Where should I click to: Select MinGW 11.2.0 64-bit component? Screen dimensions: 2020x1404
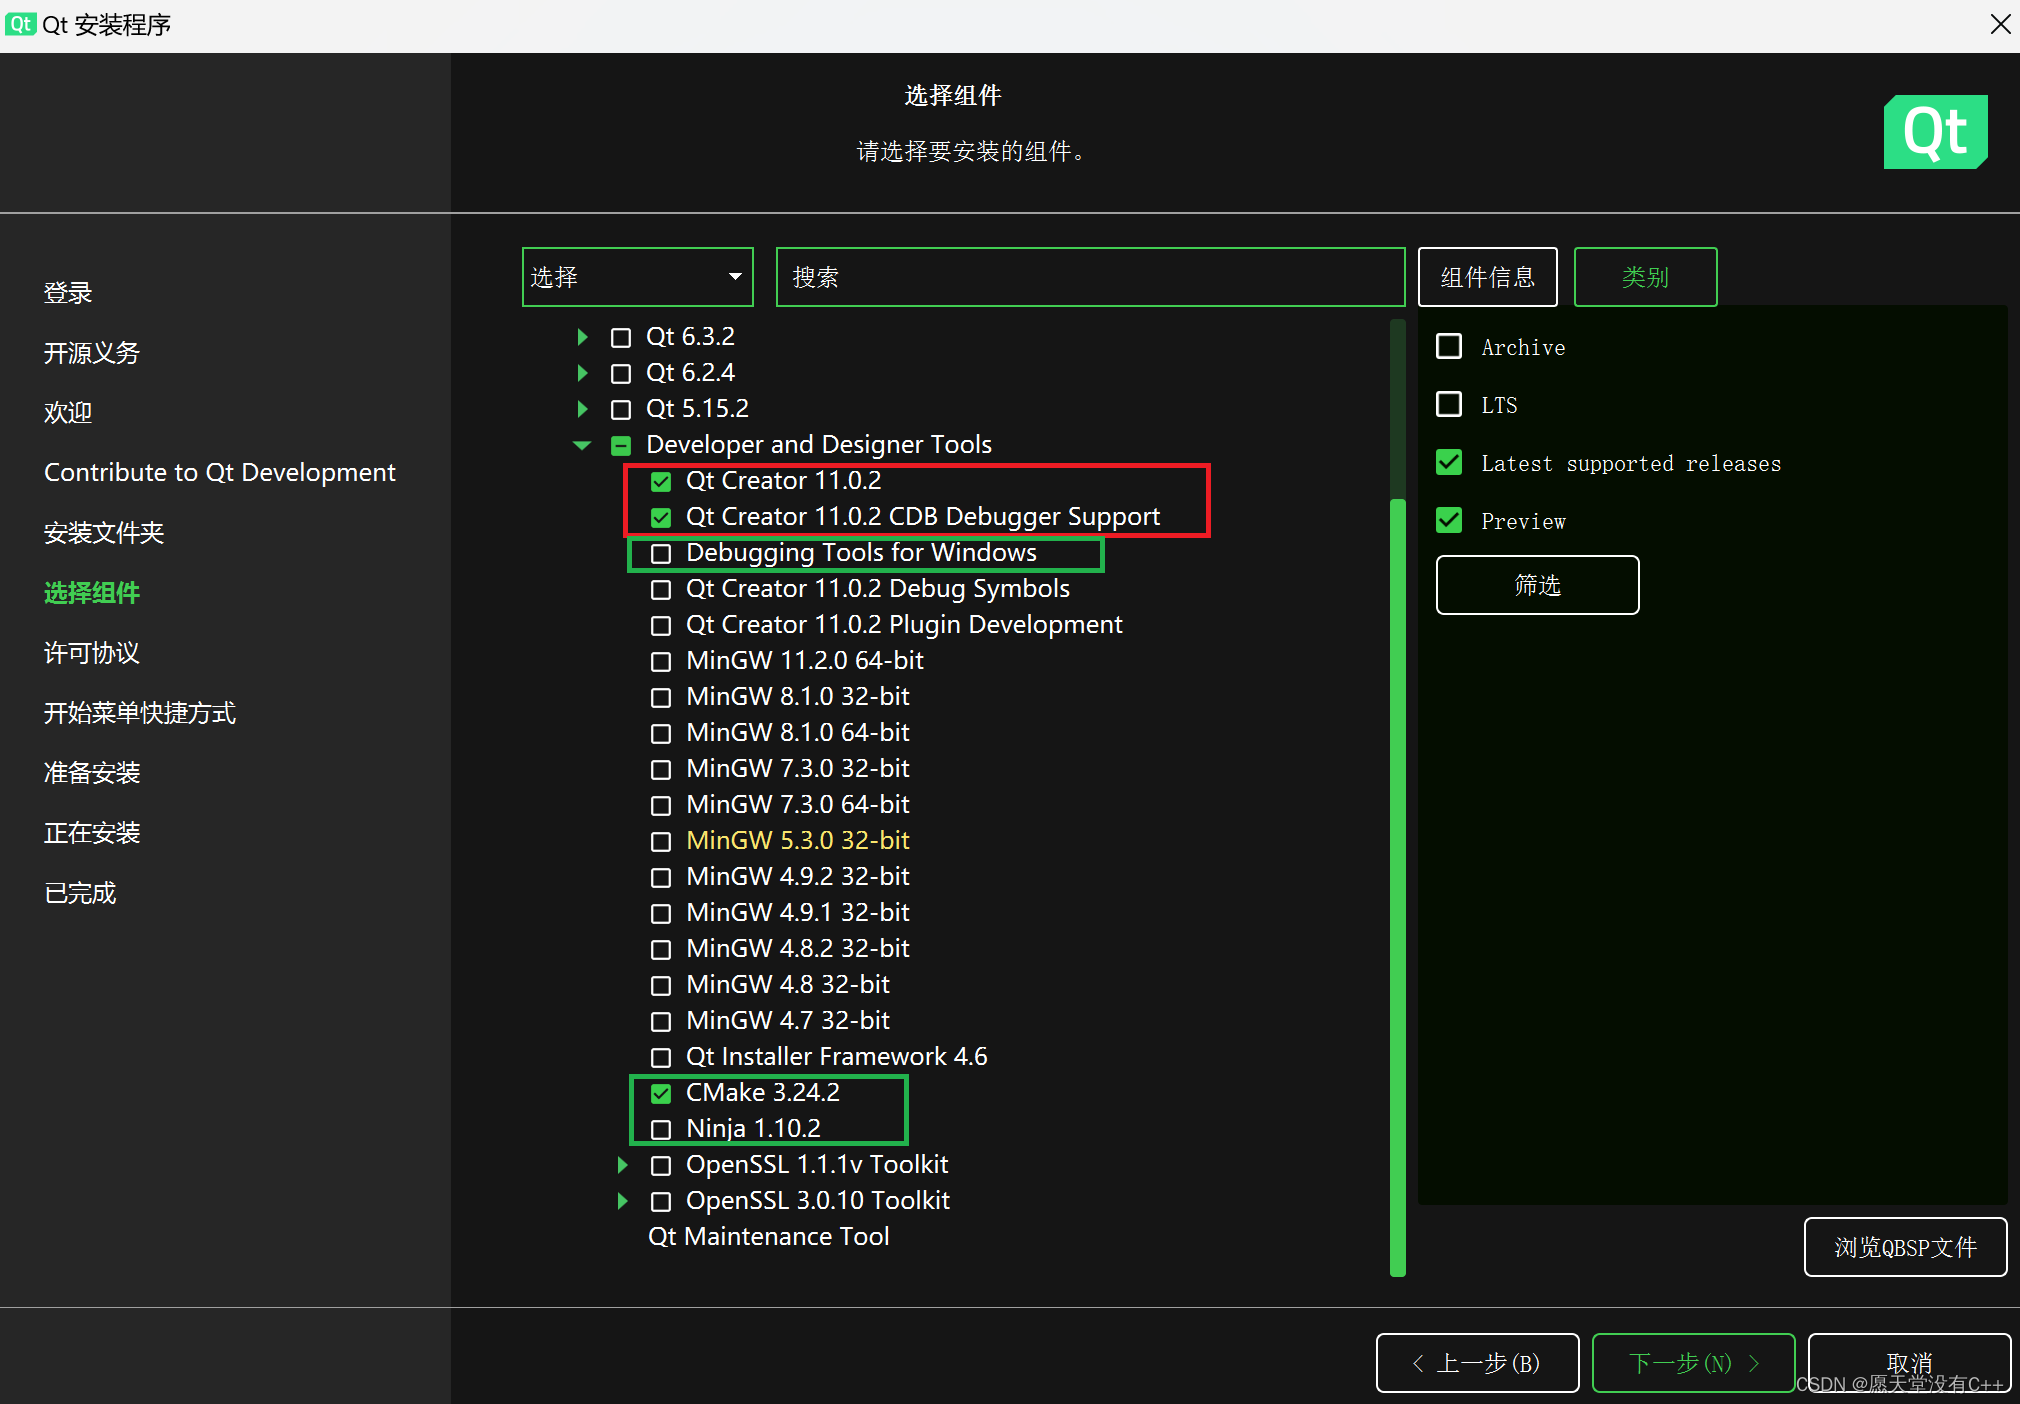pos(660,661)
